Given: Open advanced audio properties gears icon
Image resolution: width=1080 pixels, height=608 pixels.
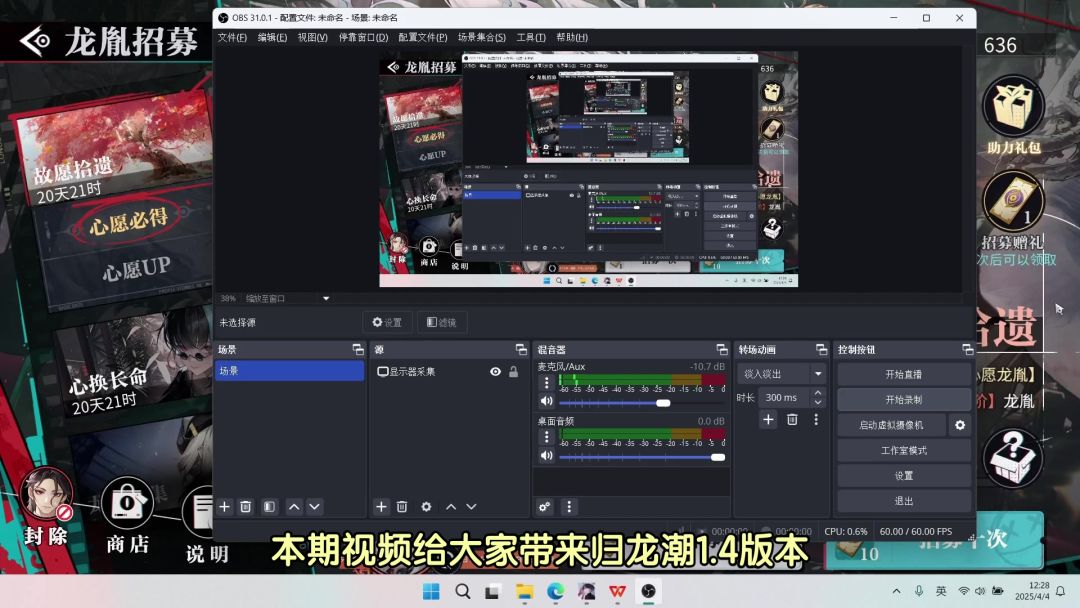Looking at the screenshot, I should [545, 507].
